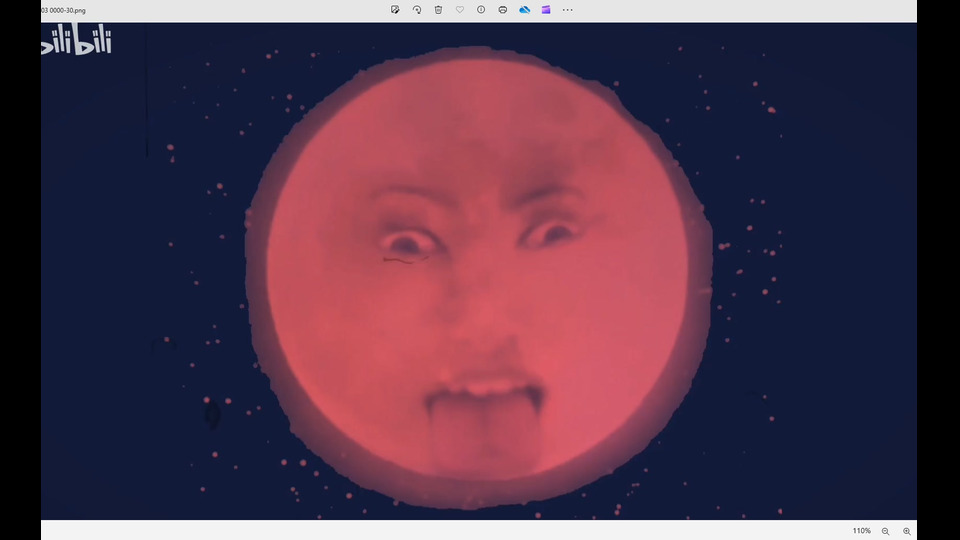Show file info panel
The height and width of the screenshot is (540, 960).
click(481, 10)
